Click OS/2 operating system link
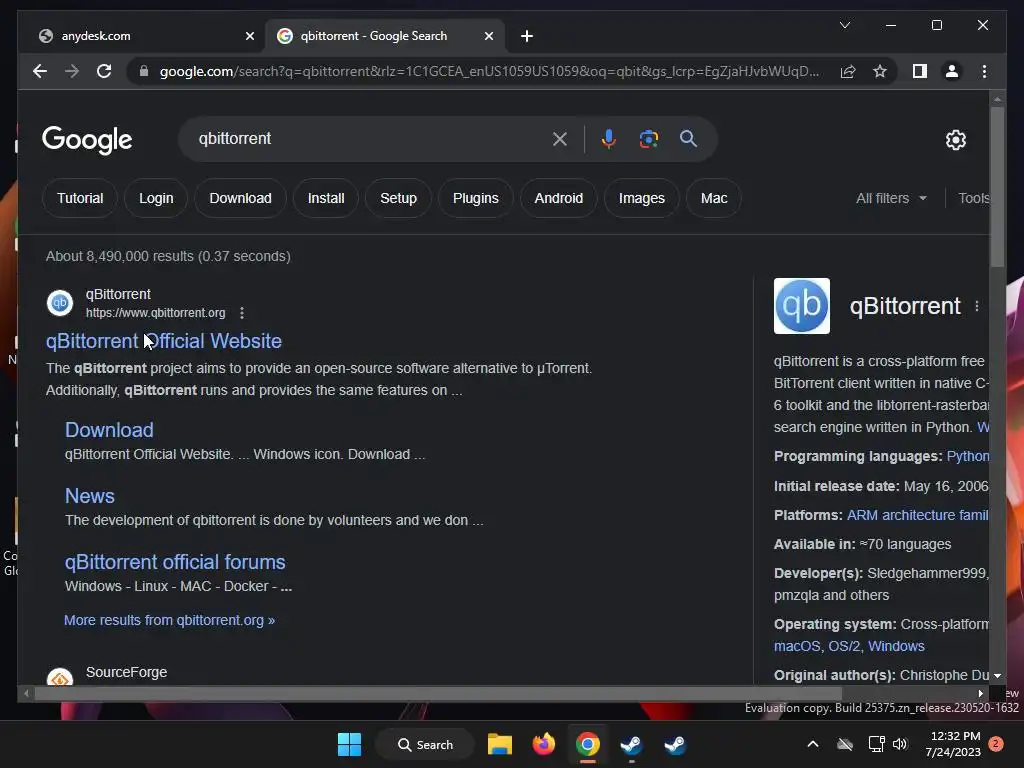 point(844,646)
